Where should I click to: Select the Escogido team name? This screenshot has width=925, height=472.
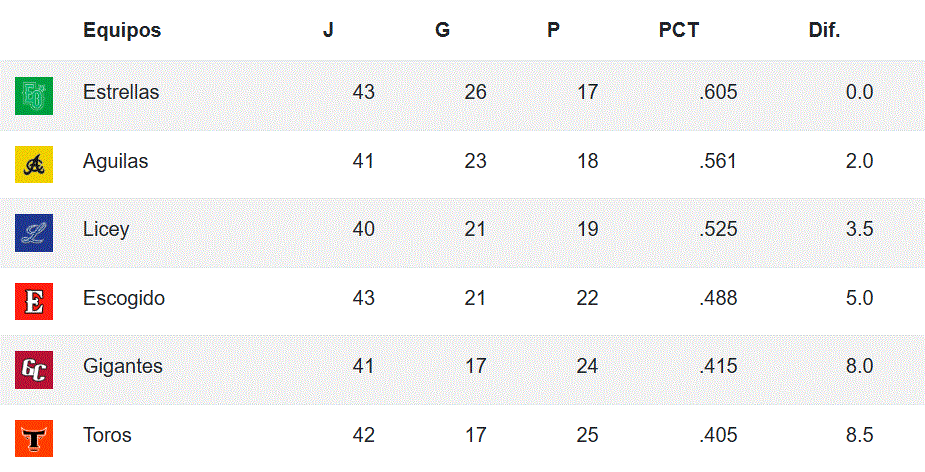(124, 298)
